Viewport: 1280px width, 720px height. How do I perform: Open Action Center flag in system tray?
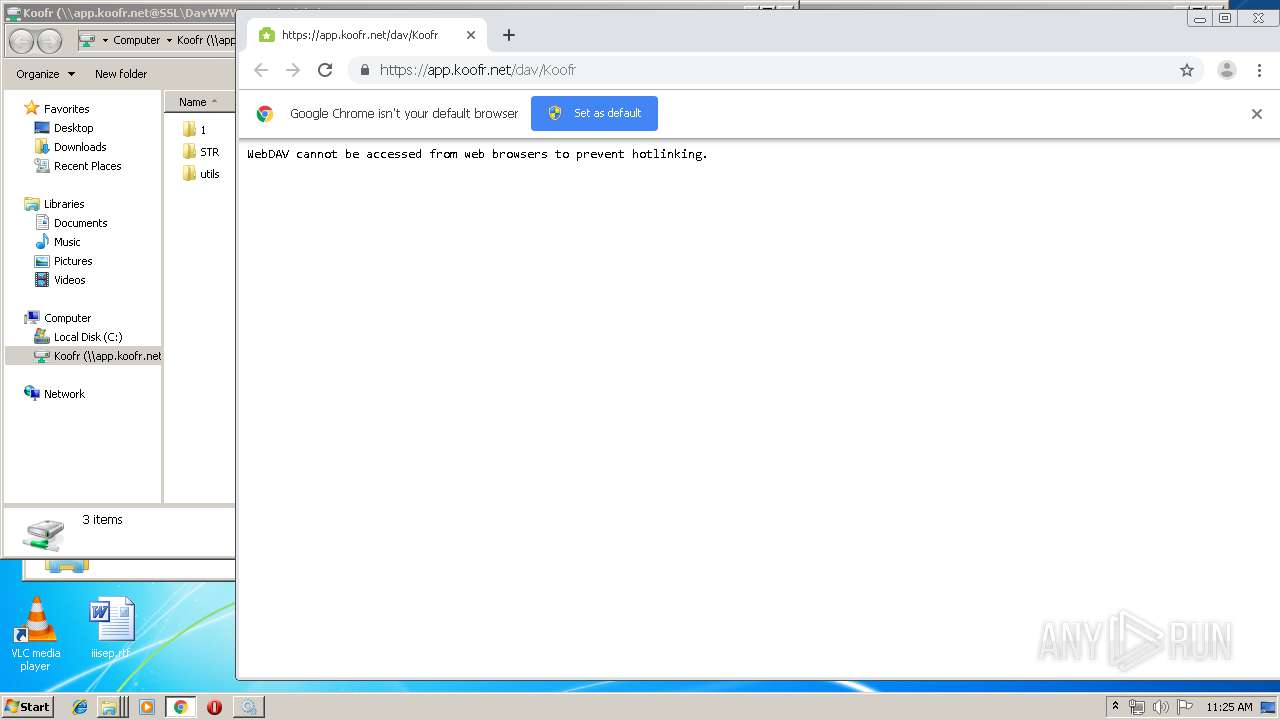point(1184,707)
